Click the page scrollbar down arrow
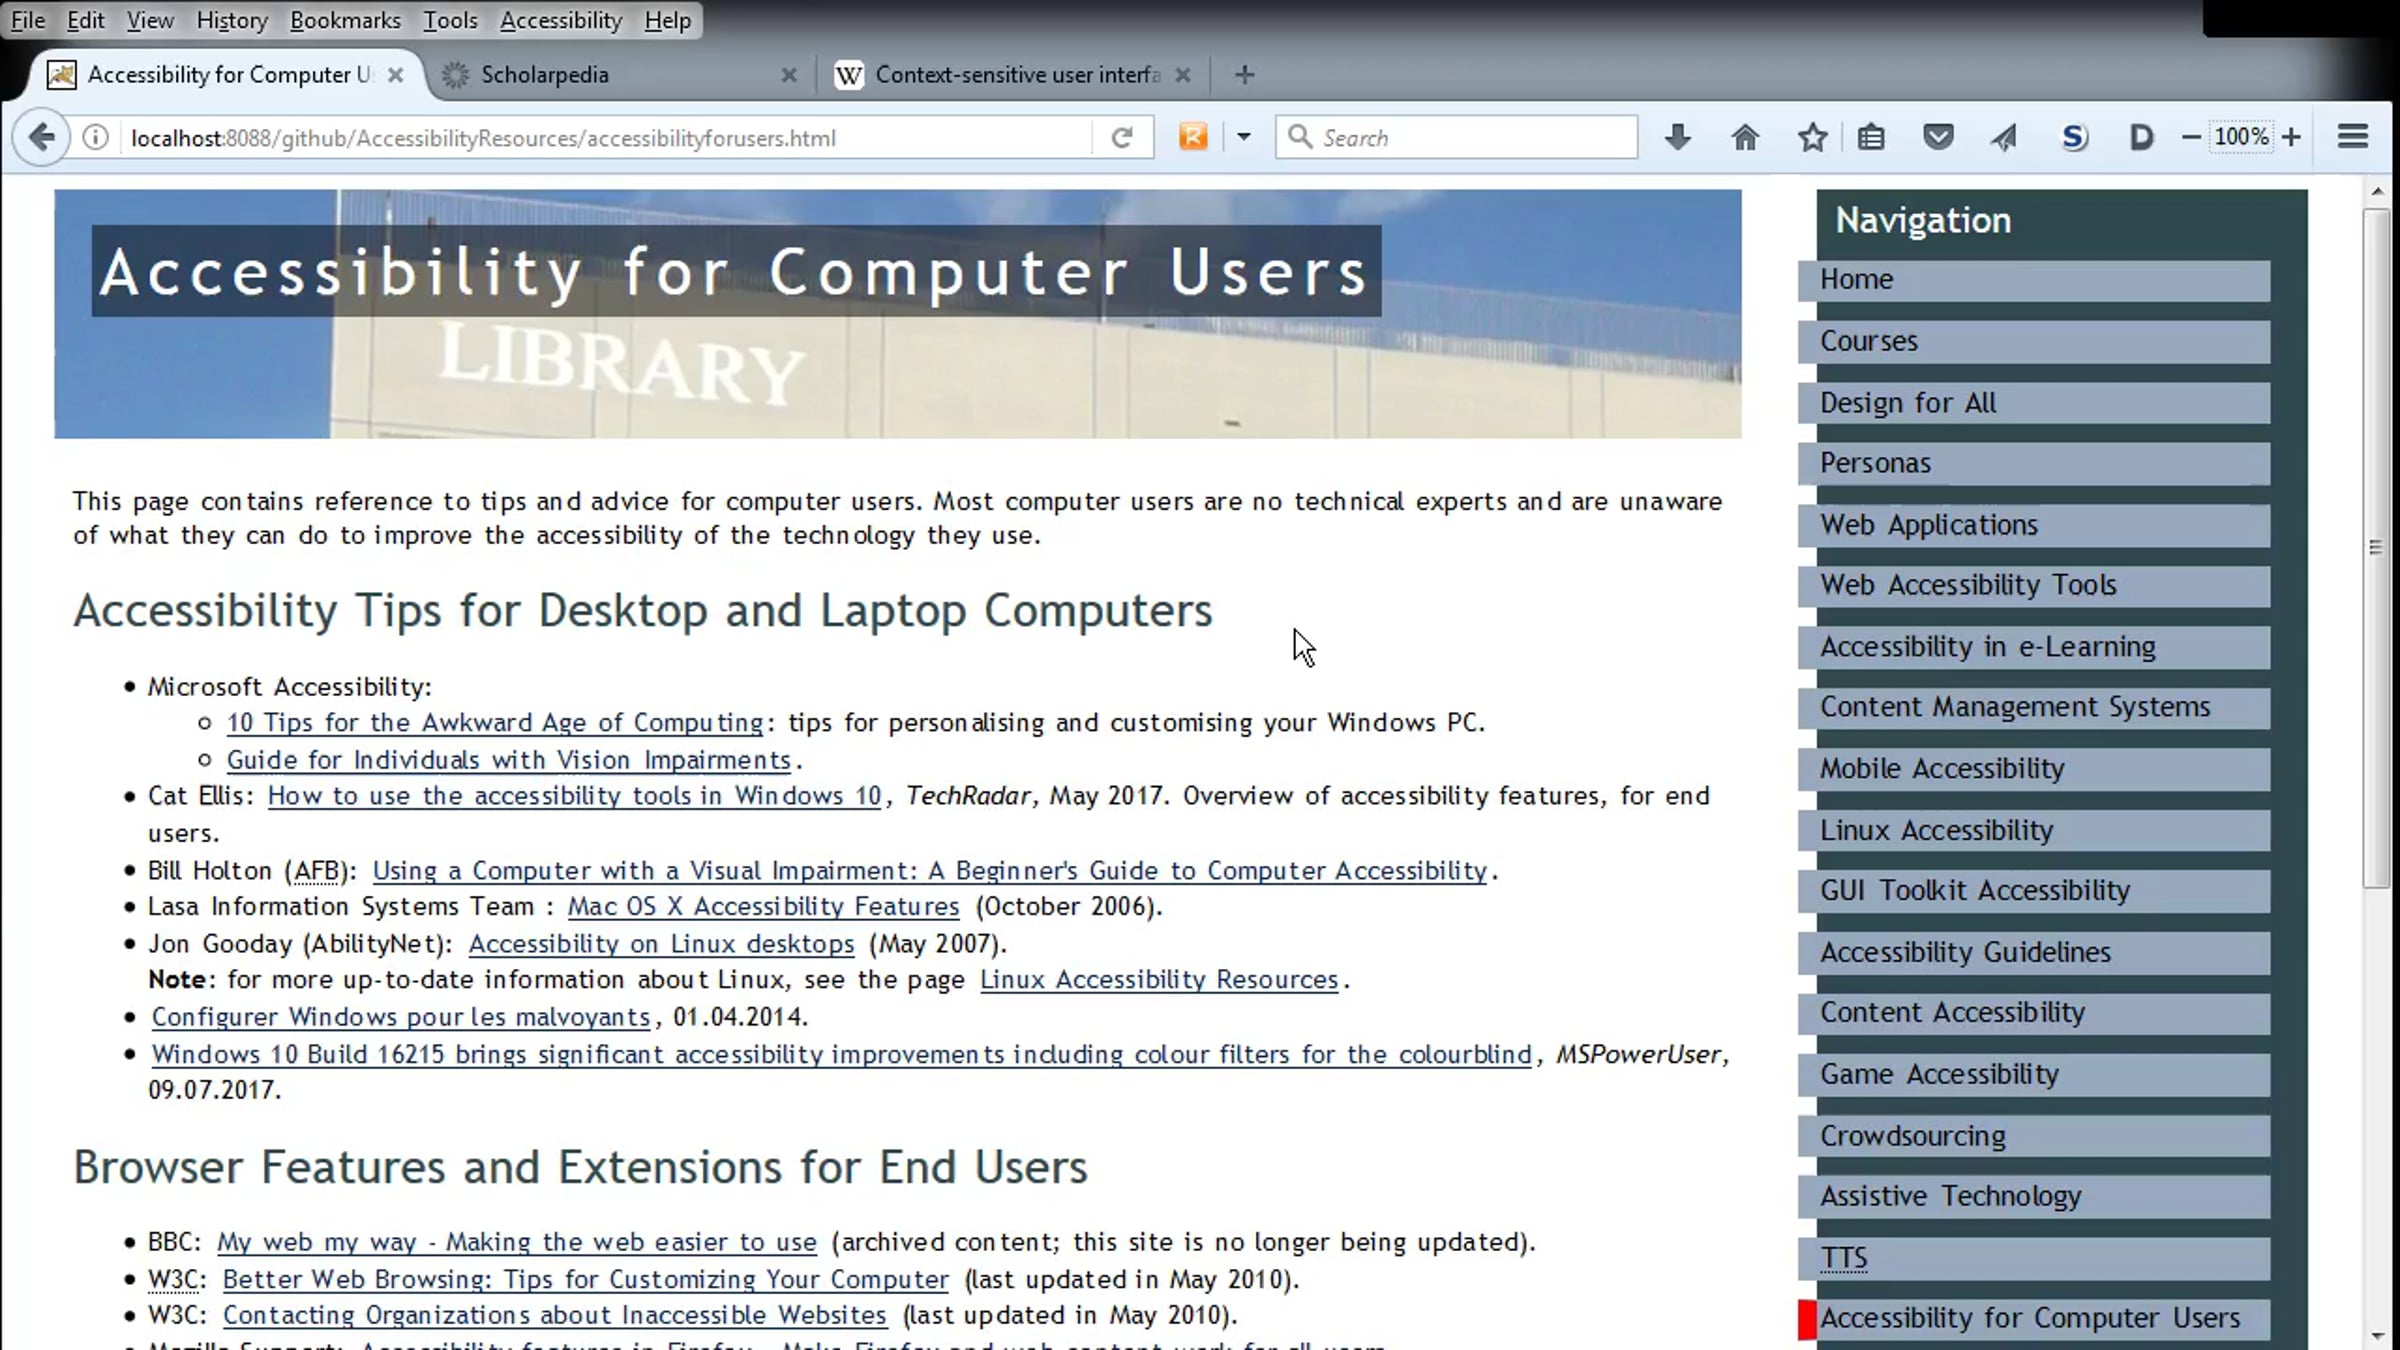 pos(2377,1336)
